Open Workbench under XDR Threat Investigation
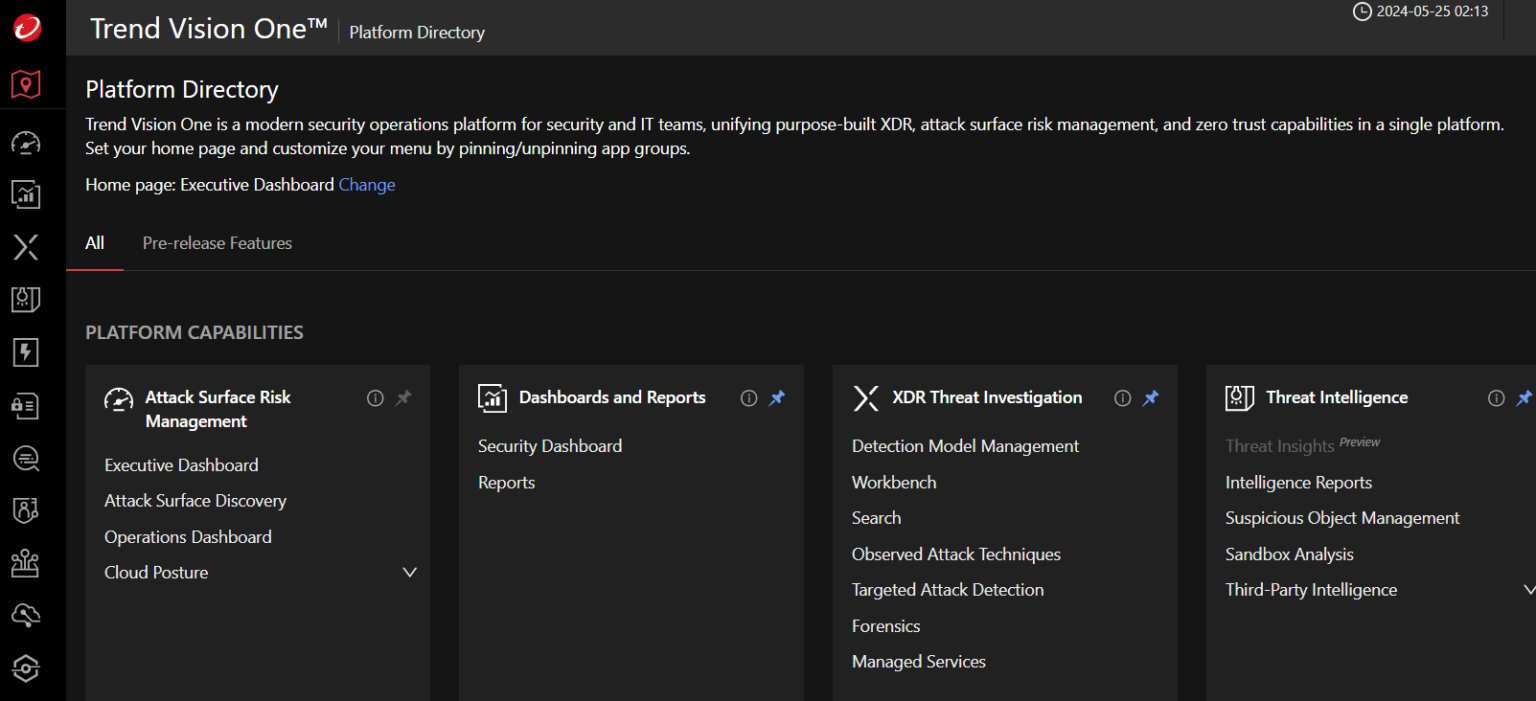This screenshot has width=1536, height=701. [894, 482]
